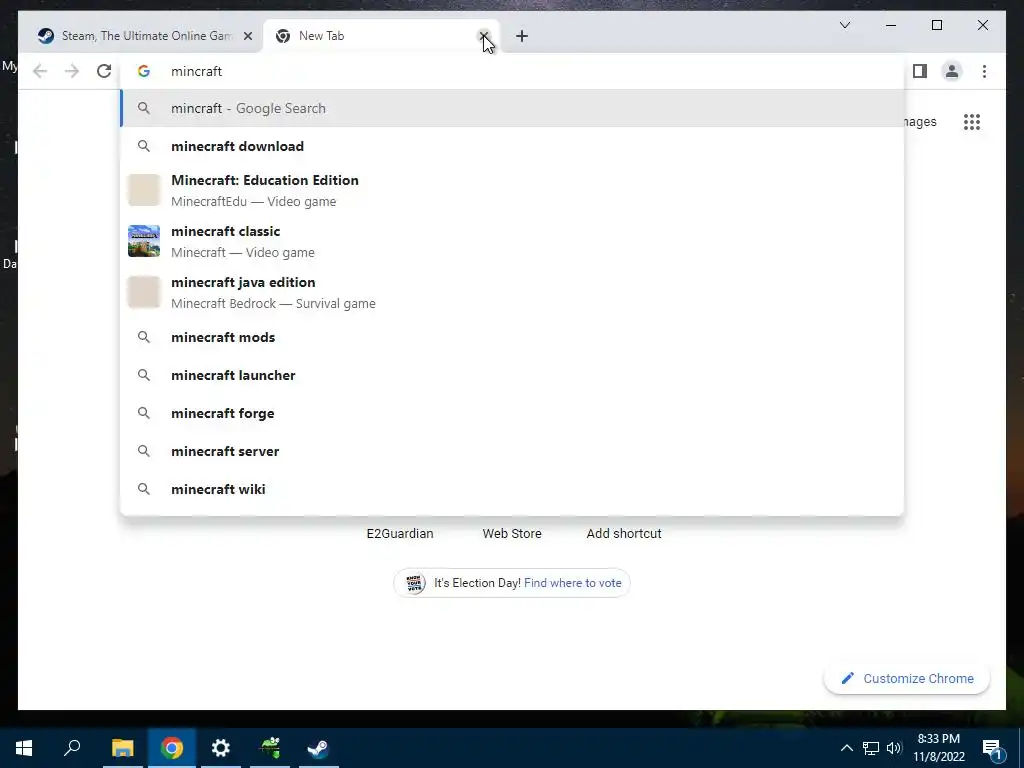
Task: Select 'minecraft wiki' suggestion
Action: click(x=511, y=489)
